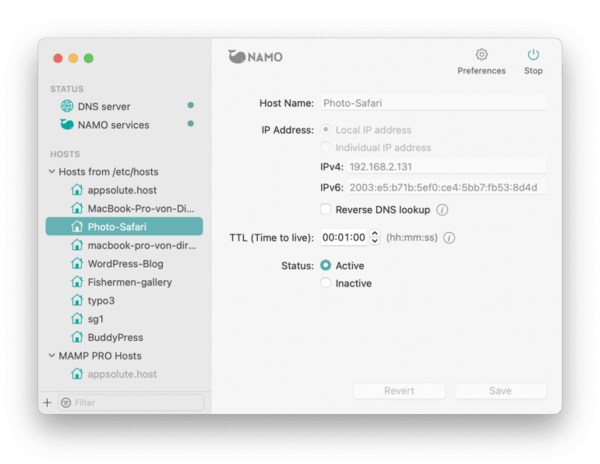The width and height of the screenshot is (600, 464).
Task: Click the IPv4 address field
Action: click(446, 166)
